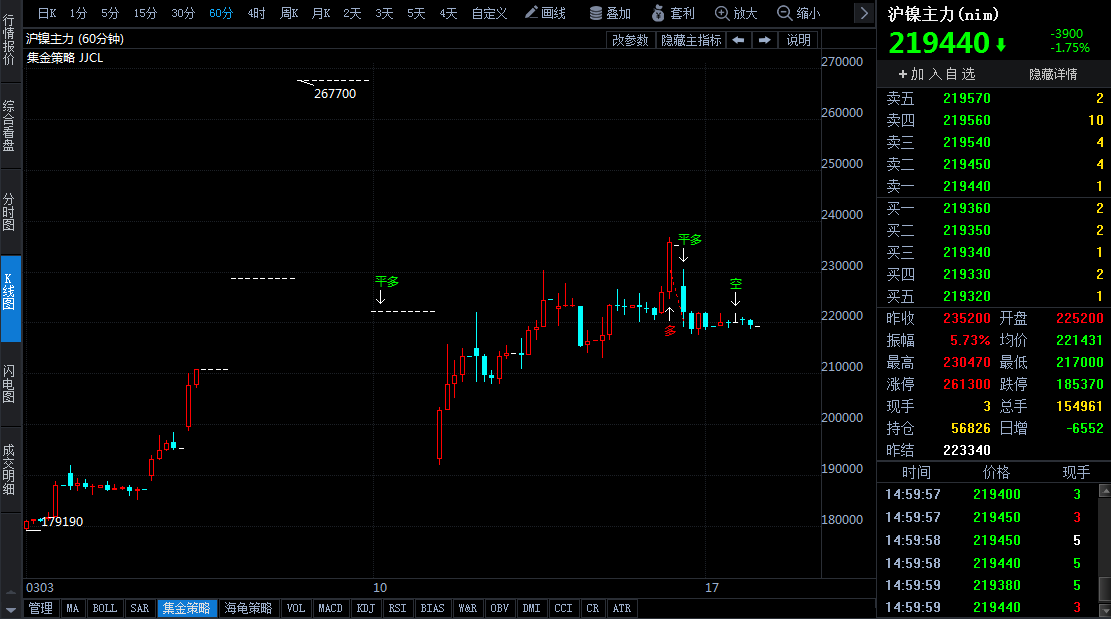Select K线图 sidebar panel
The width and height of the screenshot is (1111, 619).
click(10, 297)
